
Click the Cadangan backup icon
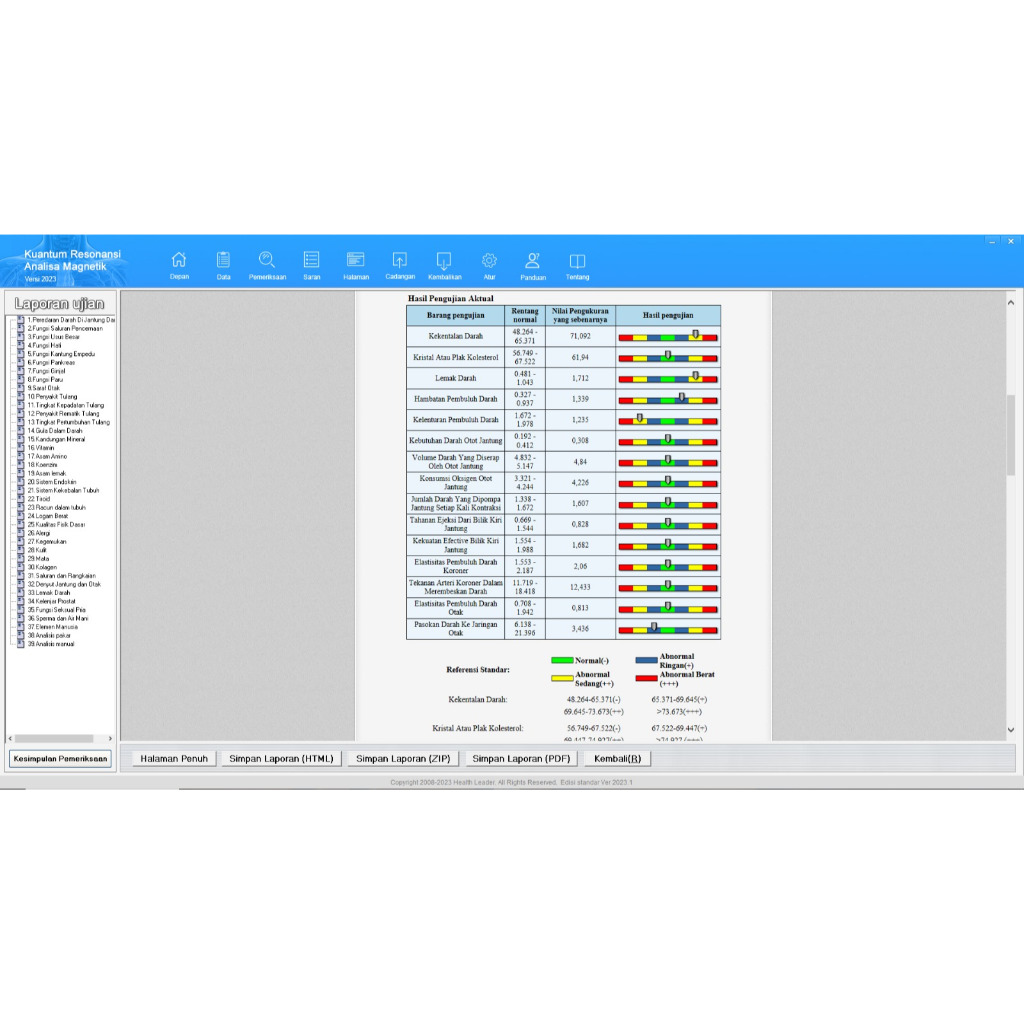pos(400,260)
